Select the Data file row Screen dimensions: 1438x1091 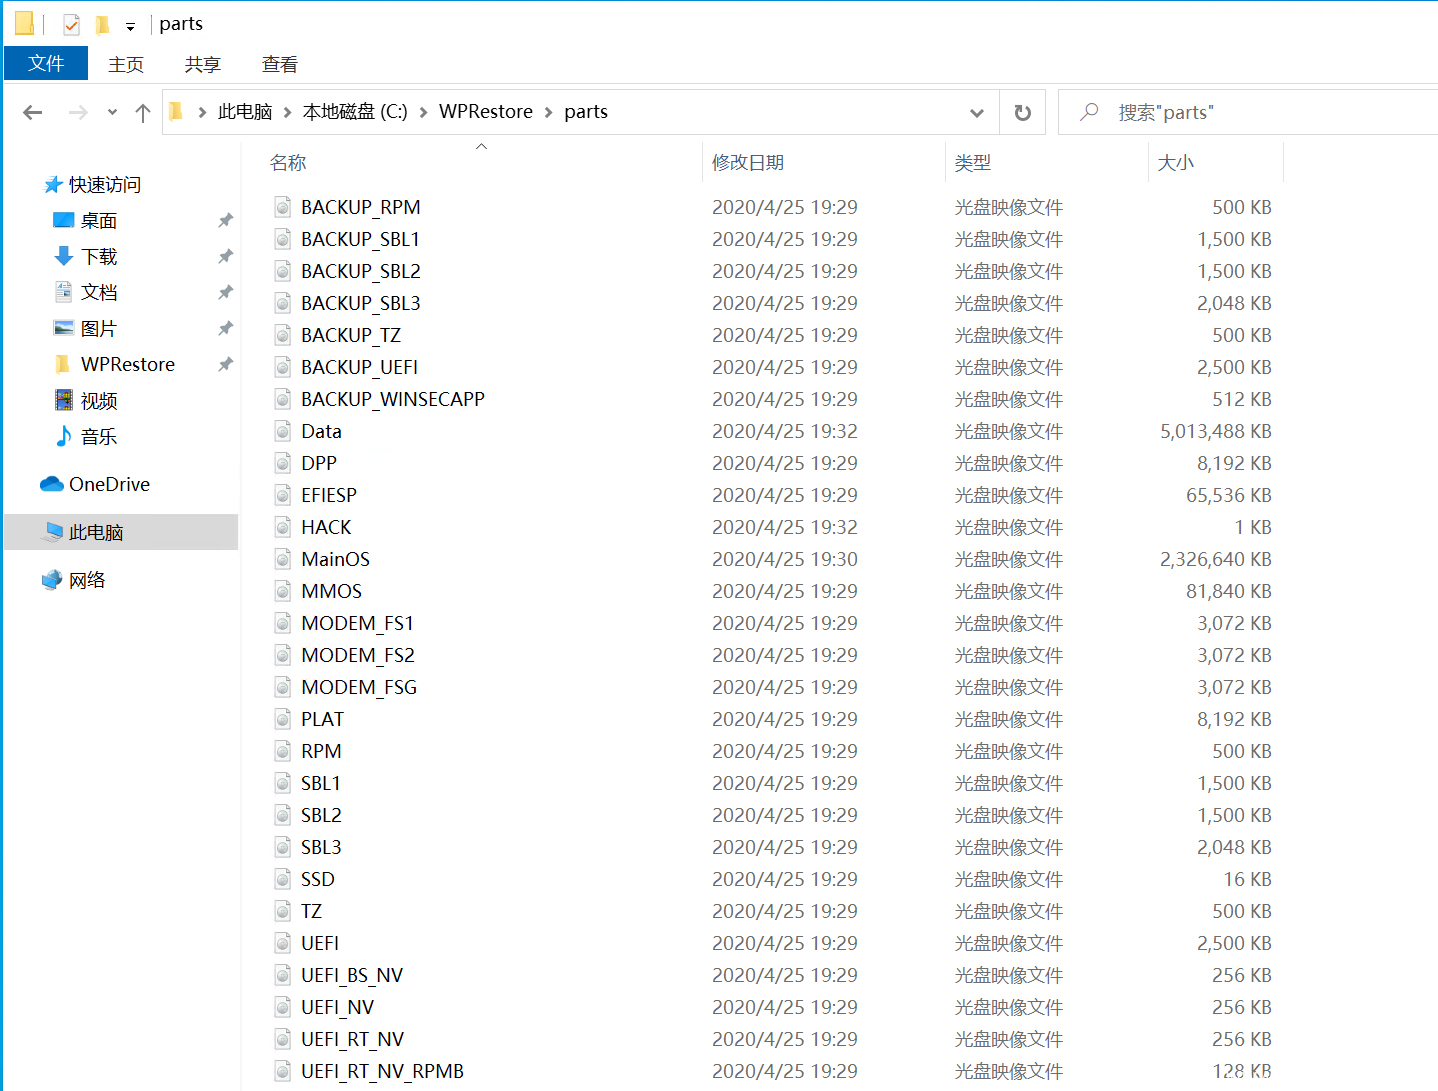point(321,432)
